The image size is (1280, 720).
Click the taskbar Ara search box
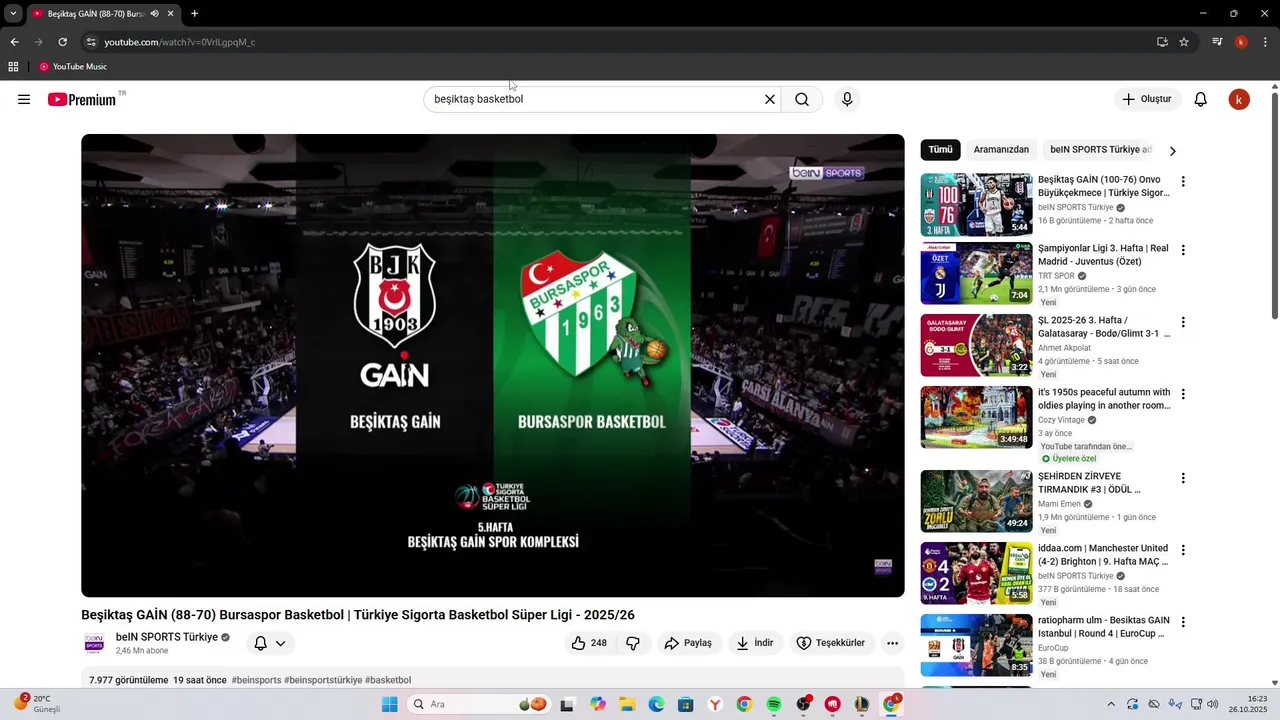481,704
